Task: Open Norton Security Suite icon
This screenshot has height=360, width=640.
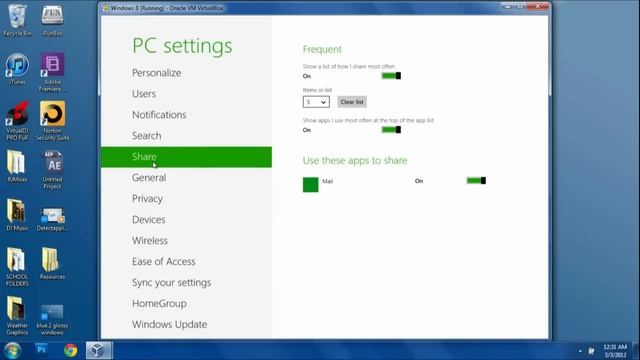Action: pyautogui.click(x=52, y=121)
